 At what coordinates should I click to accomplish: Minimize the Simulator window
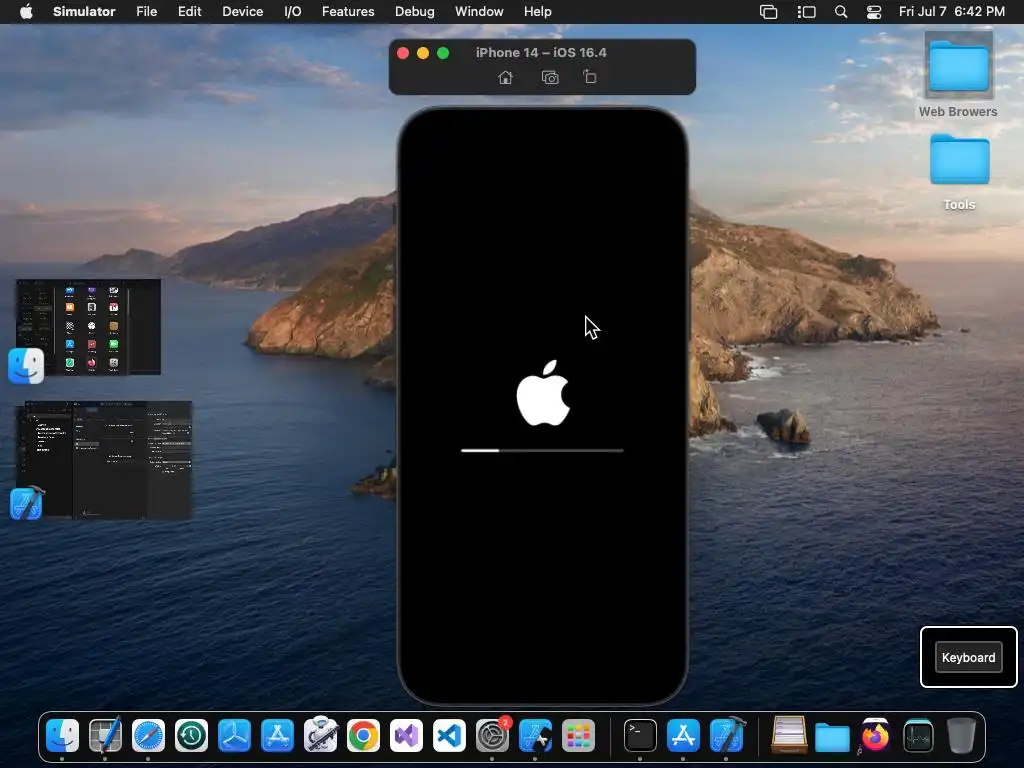click(x=423, y=53)
